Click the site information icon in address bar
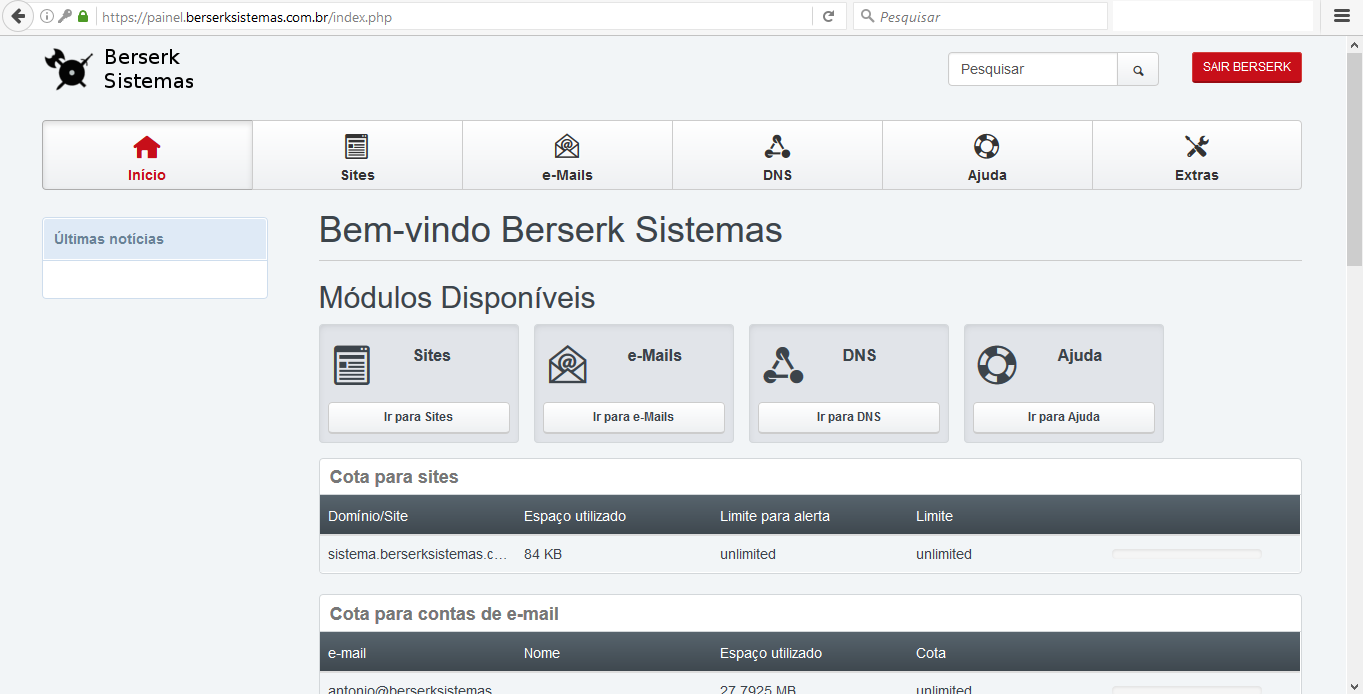This screenshot has width=1366, height=694. coord(46,16)
